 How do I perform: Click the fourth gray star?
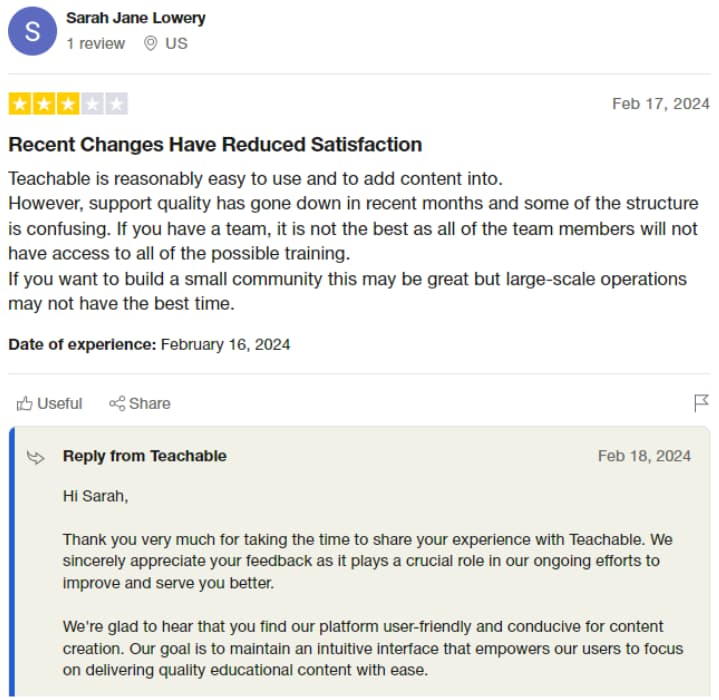point(92,104)
